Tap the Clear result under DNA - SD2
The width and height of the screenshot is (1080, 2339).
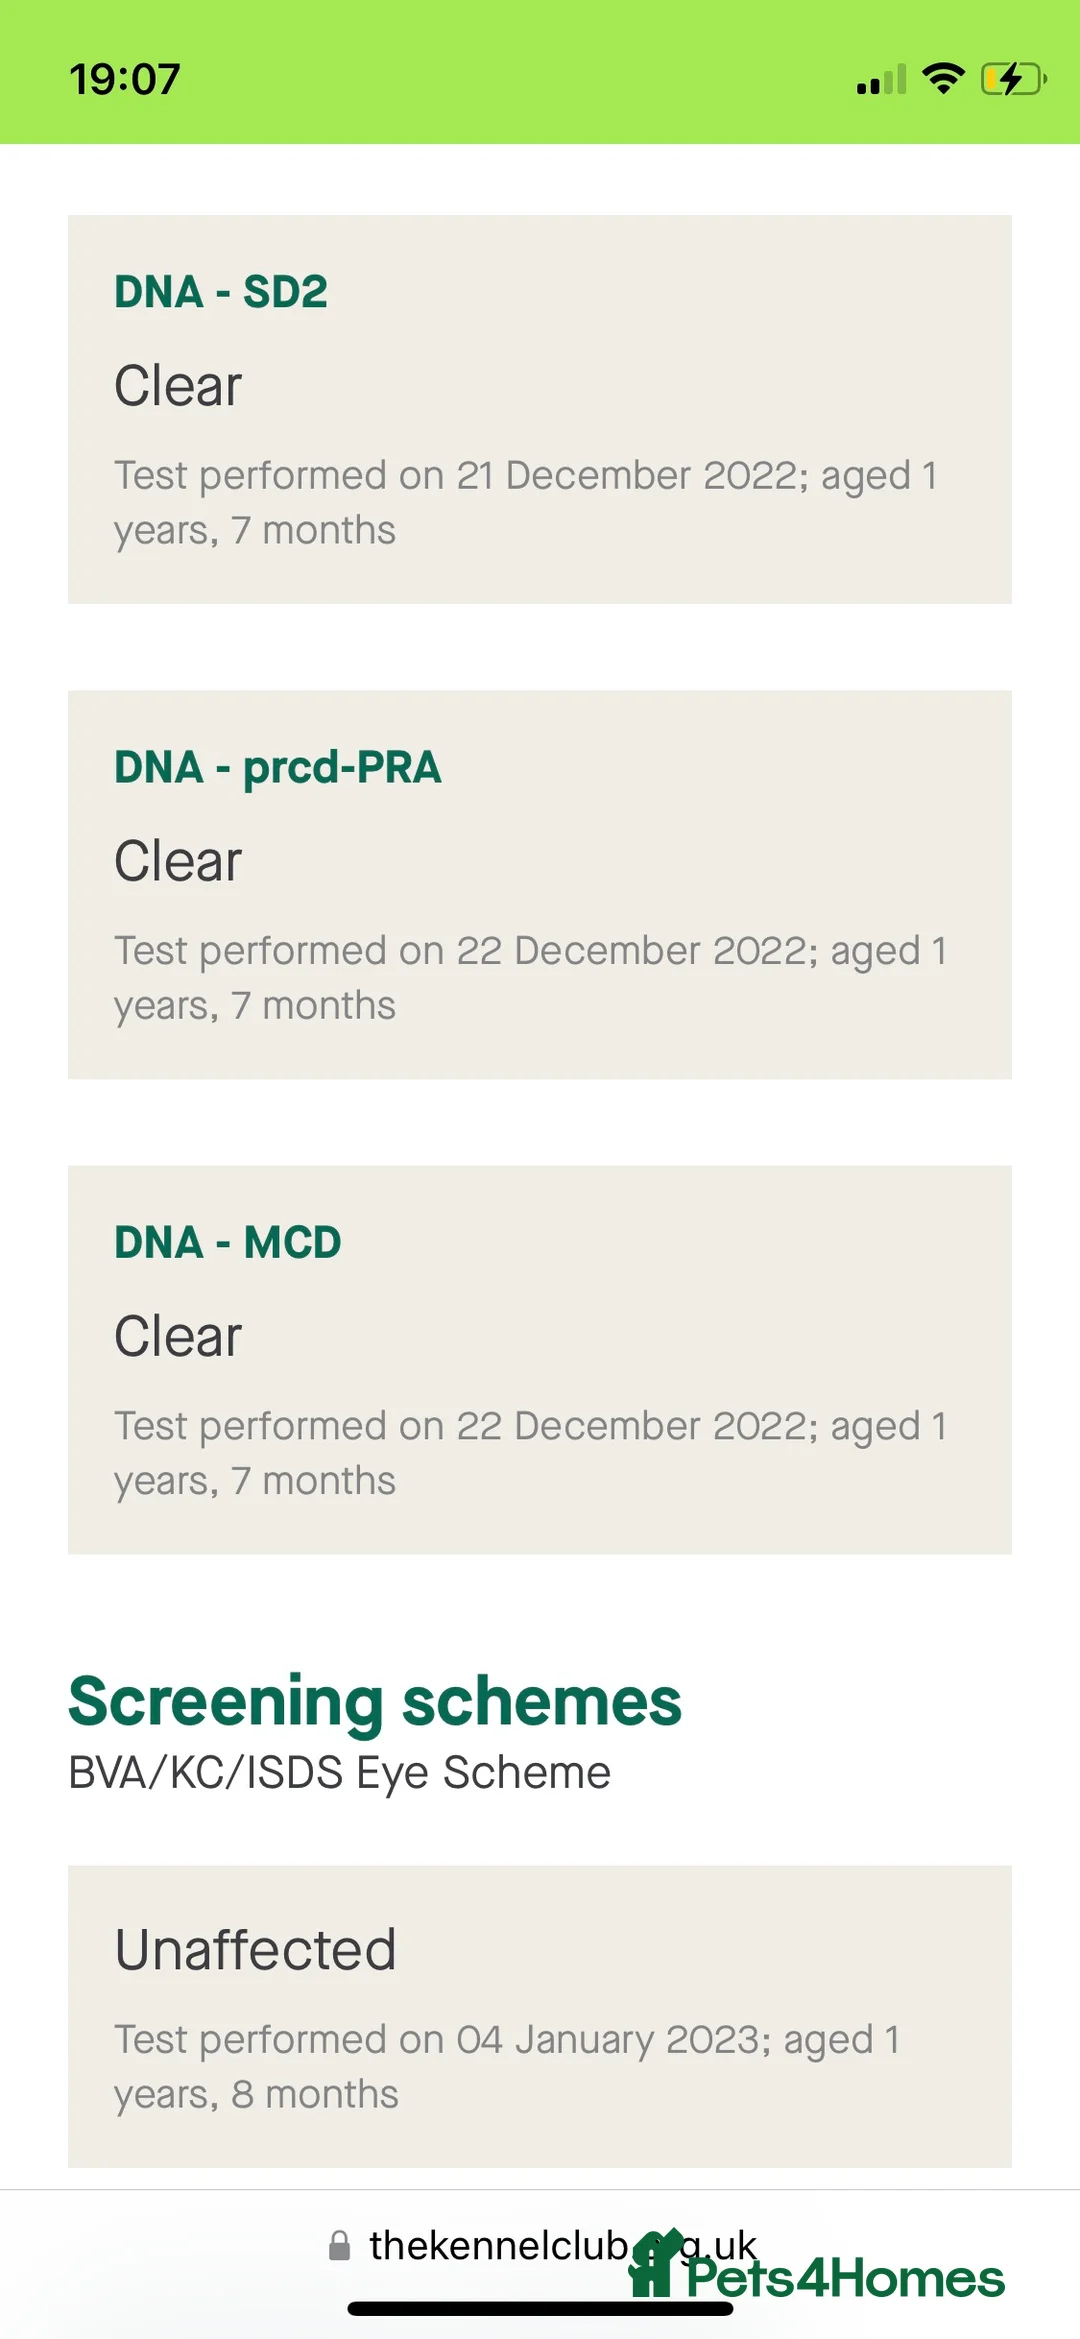point(178,386)
